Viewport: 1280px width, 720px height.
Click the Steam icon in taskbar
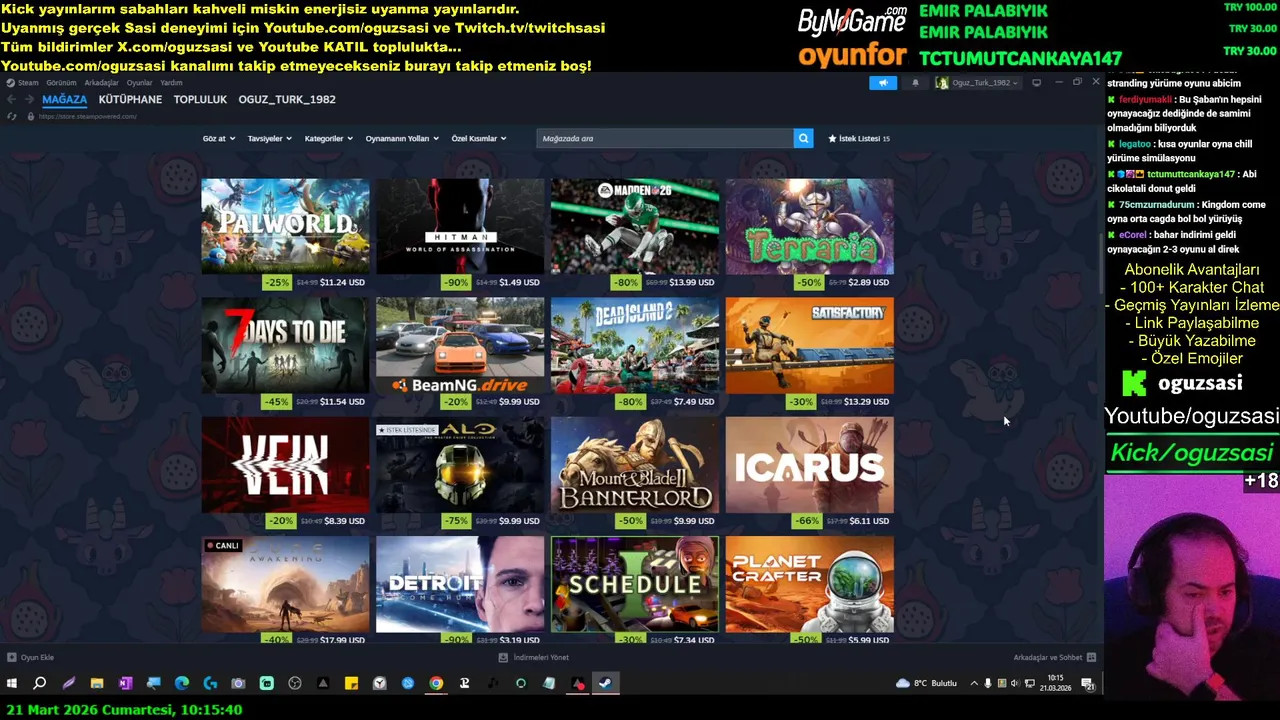tap(605, 683)
